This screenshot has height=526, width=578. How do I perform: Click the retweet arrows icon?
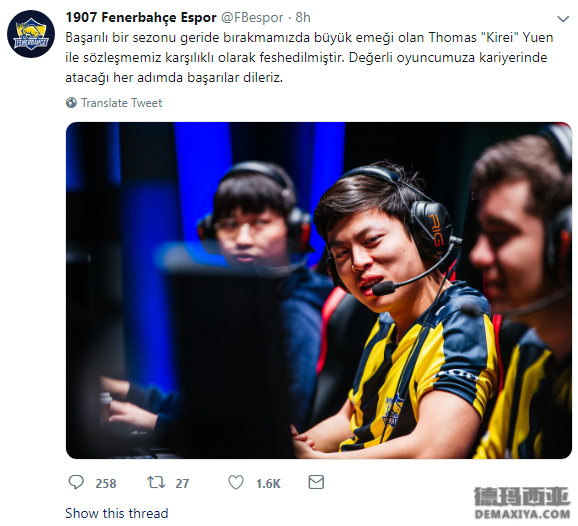[156, 482]
